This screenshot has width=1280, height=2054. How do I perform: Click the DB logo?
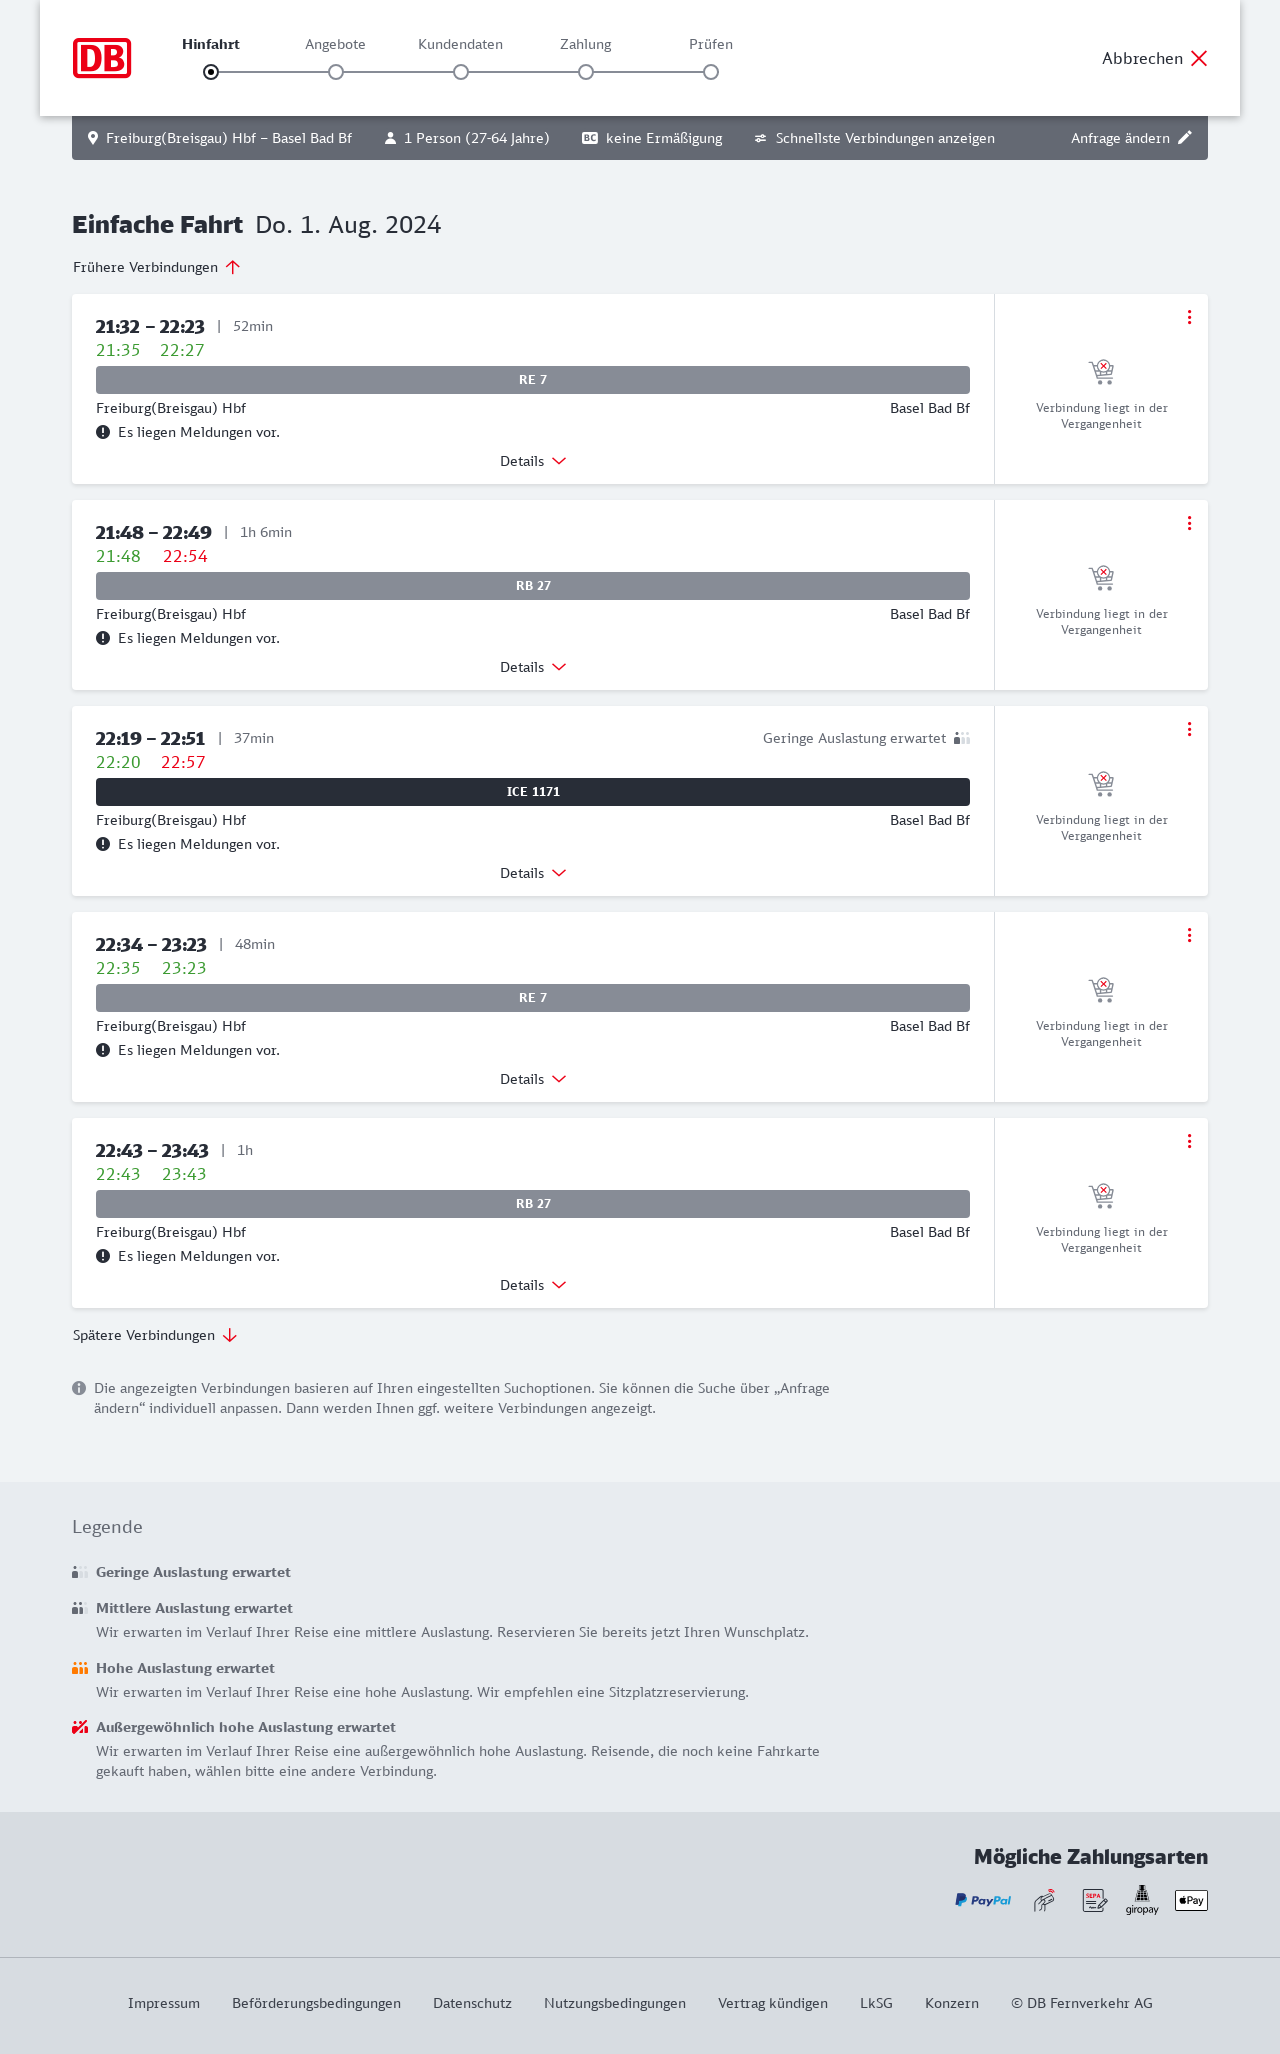(102, 58)
